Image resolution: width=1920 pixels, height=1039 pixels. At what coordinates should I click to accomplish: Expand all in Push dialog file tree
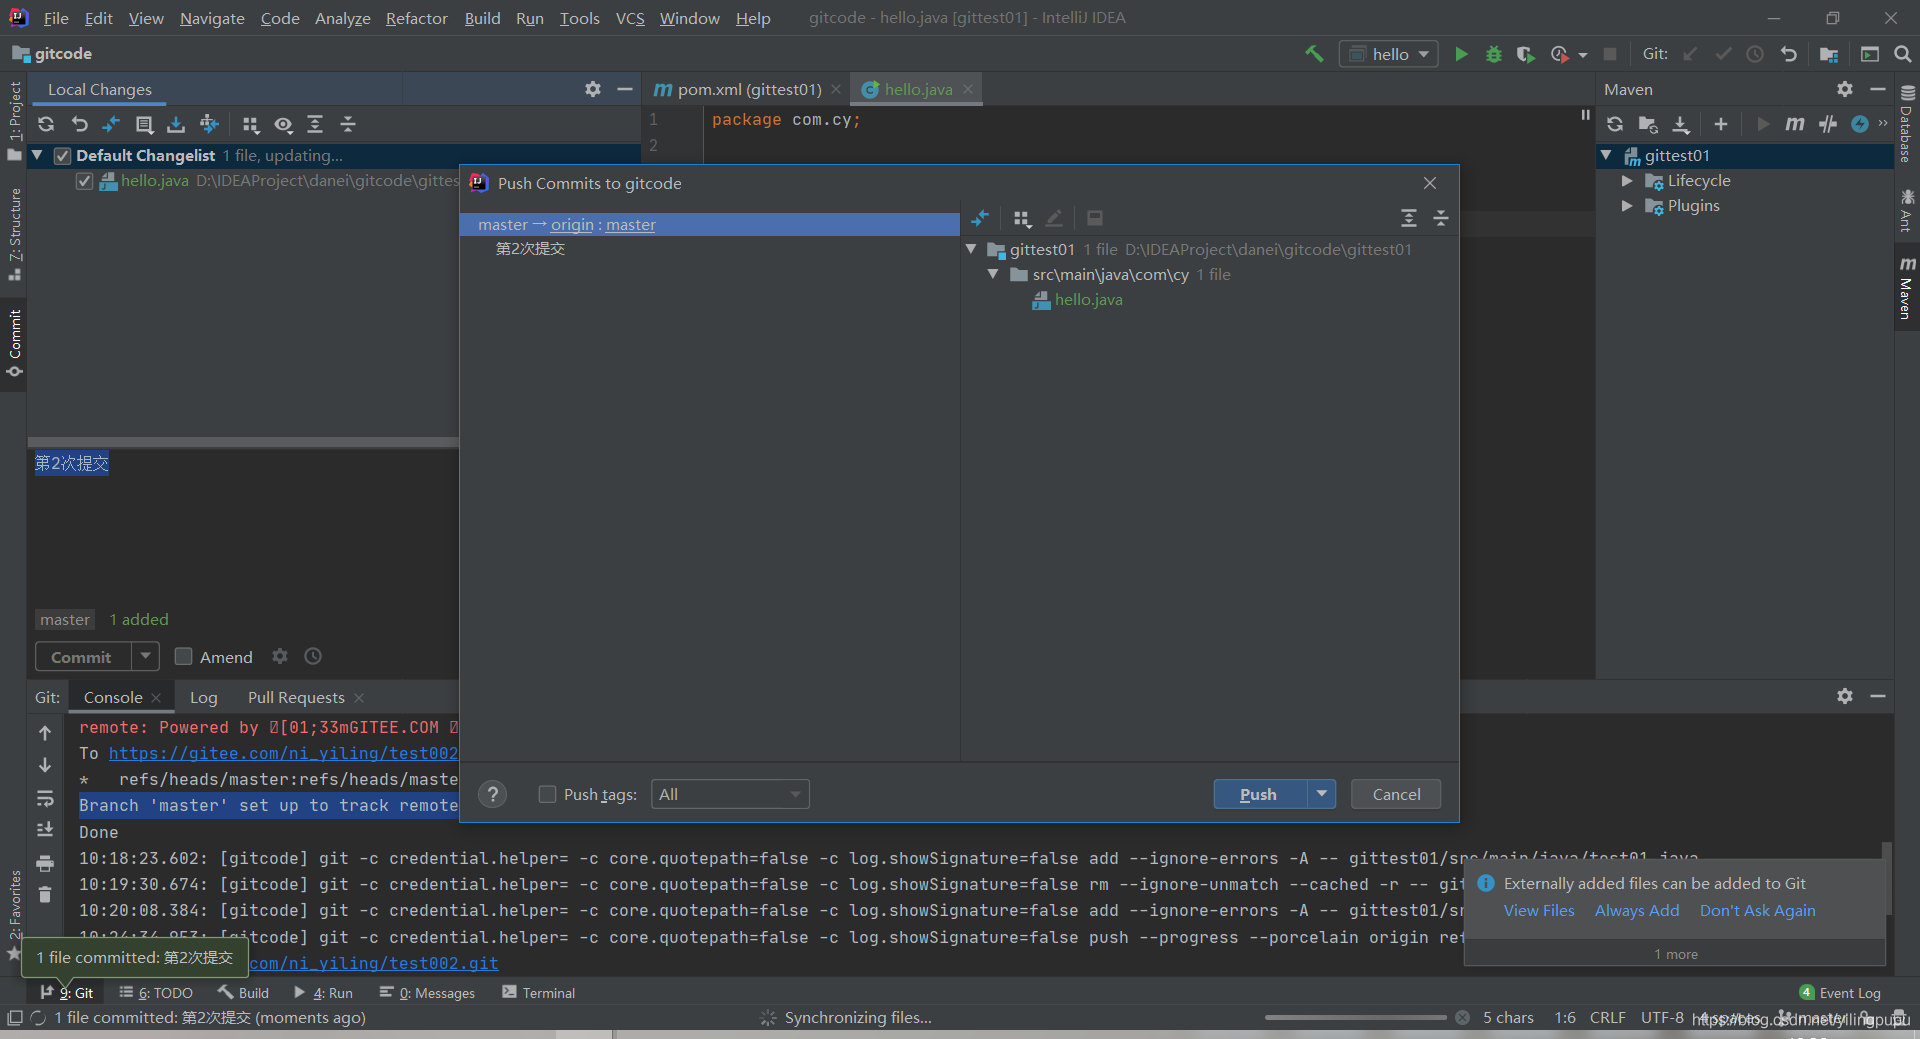[x=1409, y=218]
